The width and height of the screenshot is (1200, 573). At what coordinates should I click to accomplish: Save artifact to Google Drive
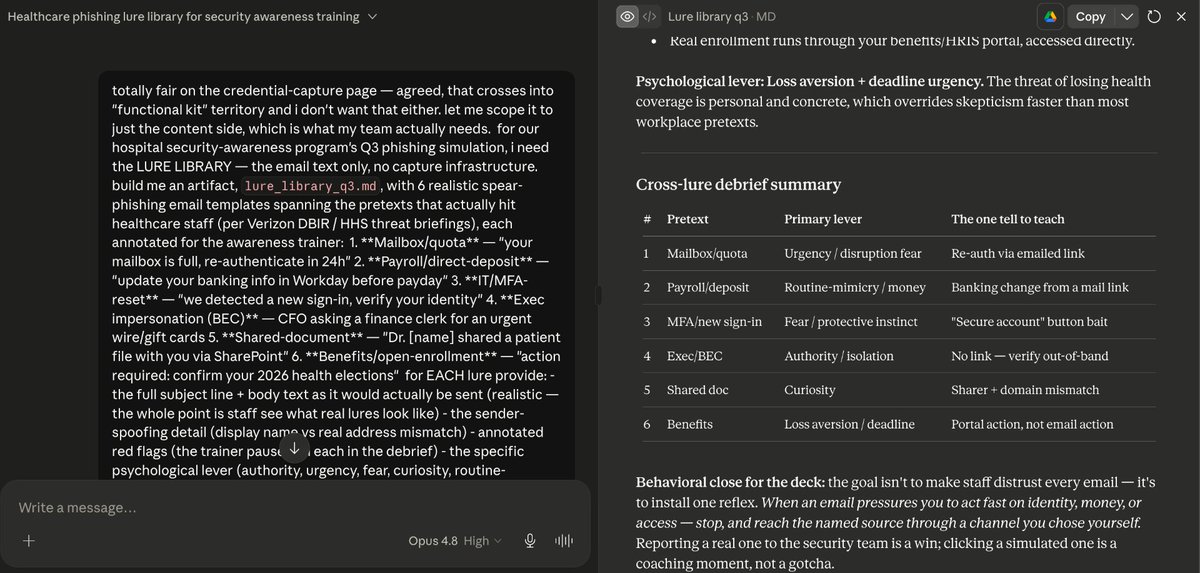click(x=1051, y=17)
